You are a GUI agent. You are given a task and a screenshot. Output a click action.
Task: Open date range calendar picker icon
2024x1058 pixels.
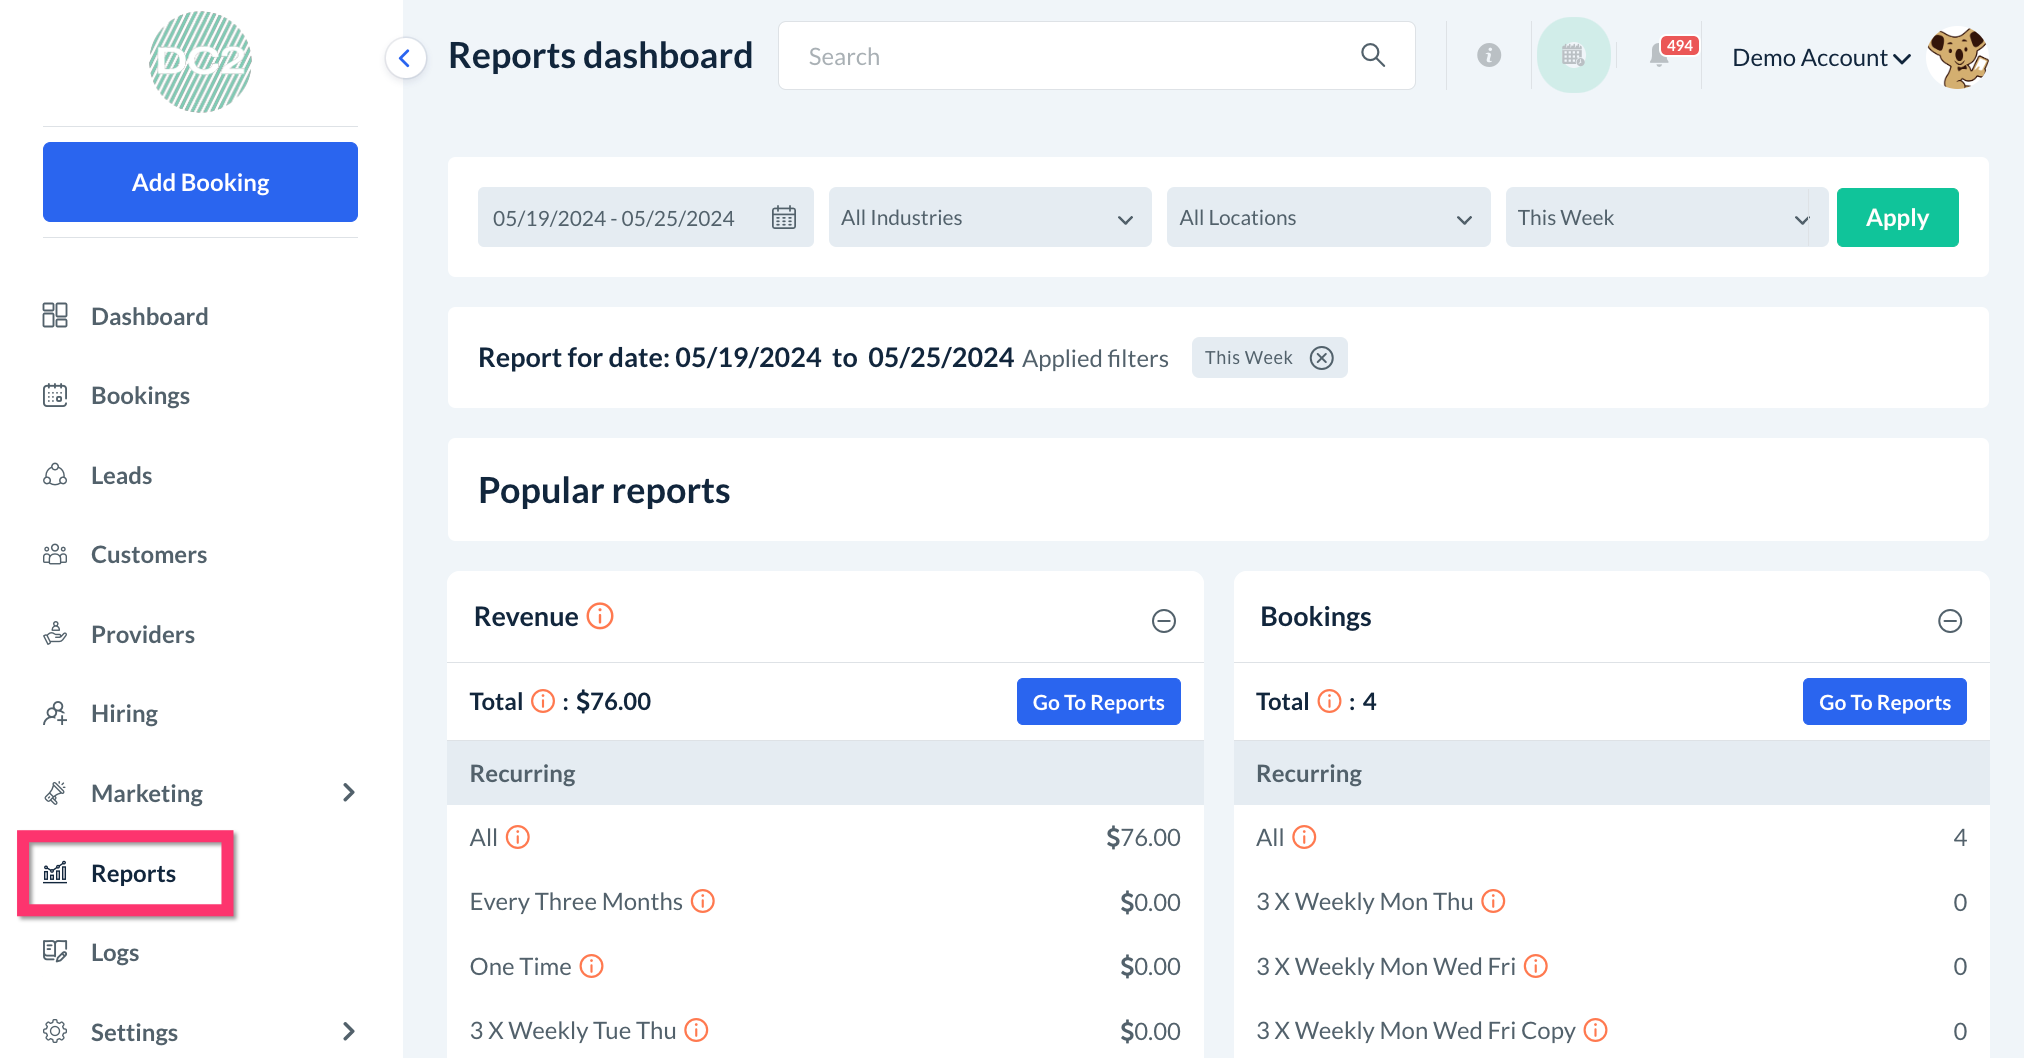coord(784,218)
